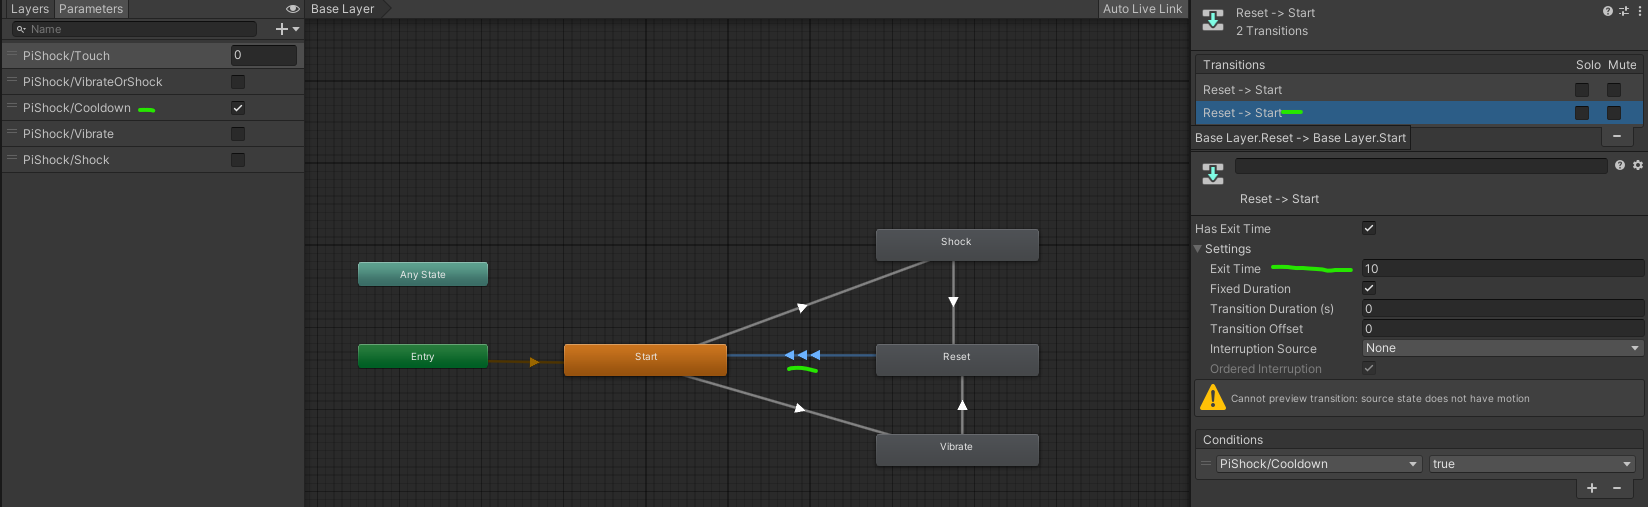Viewport: 1648px width, 507px height.
Task: Check Solo for the unselected Reset -> Start transition
Action: pos(1582,90)
